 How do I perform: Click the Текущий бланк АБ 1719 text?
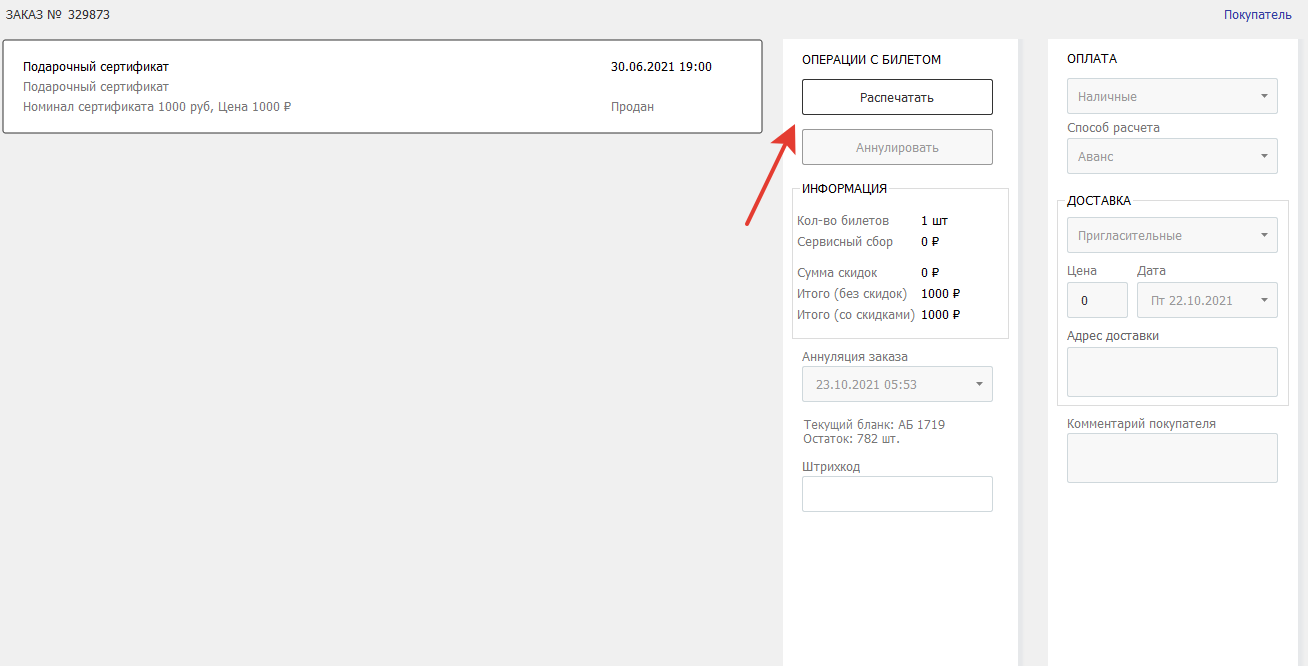[874, 425]
